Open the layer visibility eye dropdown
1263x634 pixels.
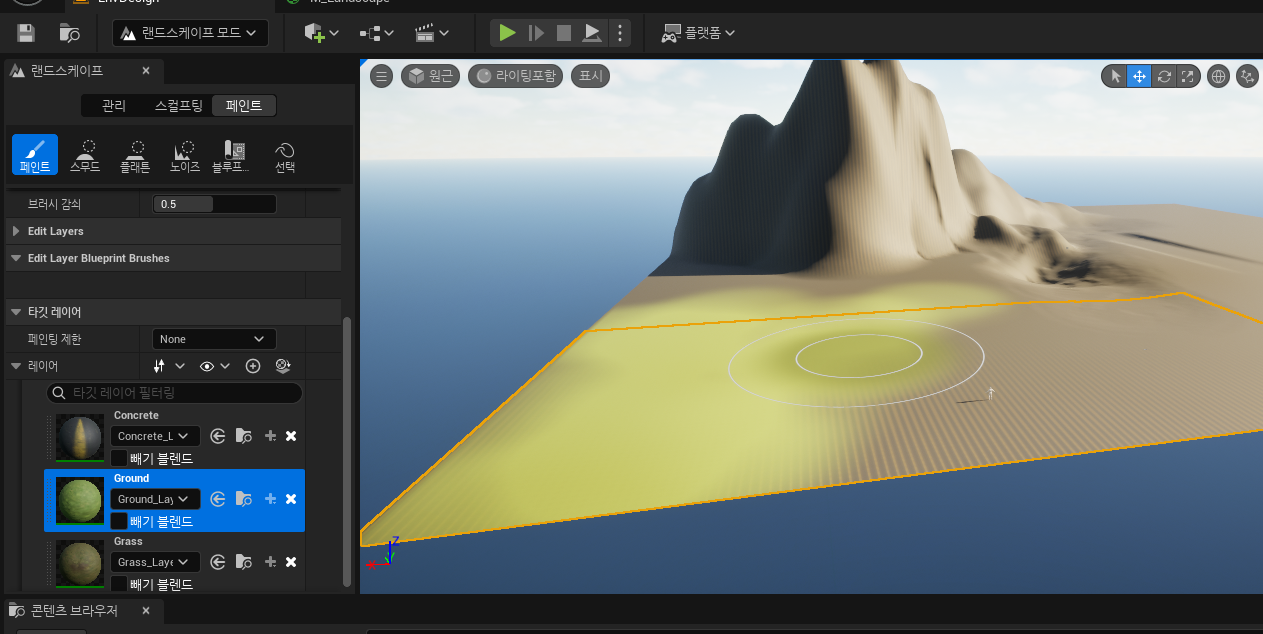pyautogui.click(x=214, y=366)
